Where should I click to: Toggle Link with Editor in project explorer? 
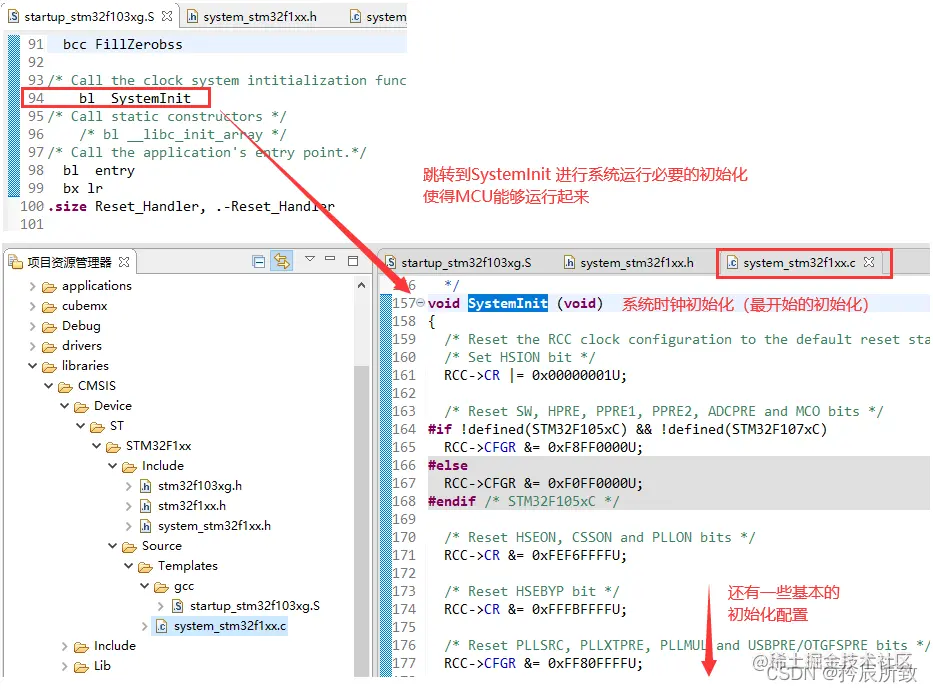pos(281,261)
